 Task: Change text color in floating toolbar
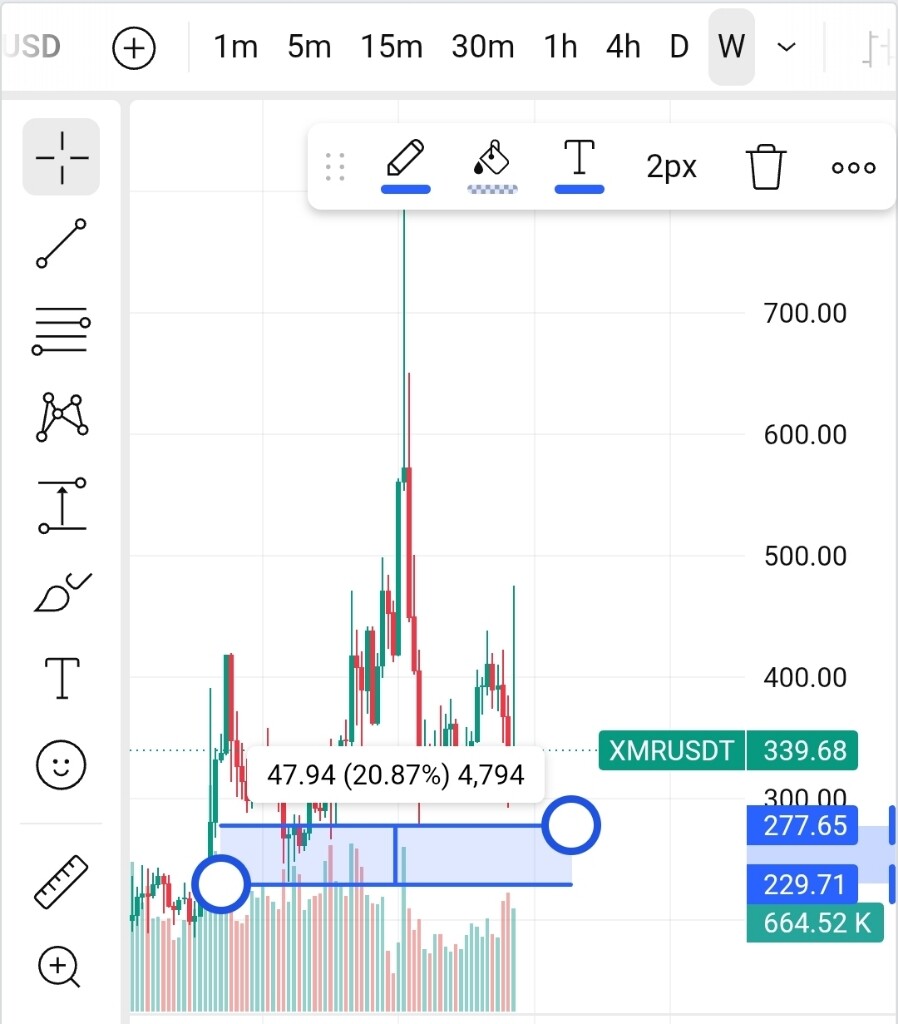tap(579, 166)
